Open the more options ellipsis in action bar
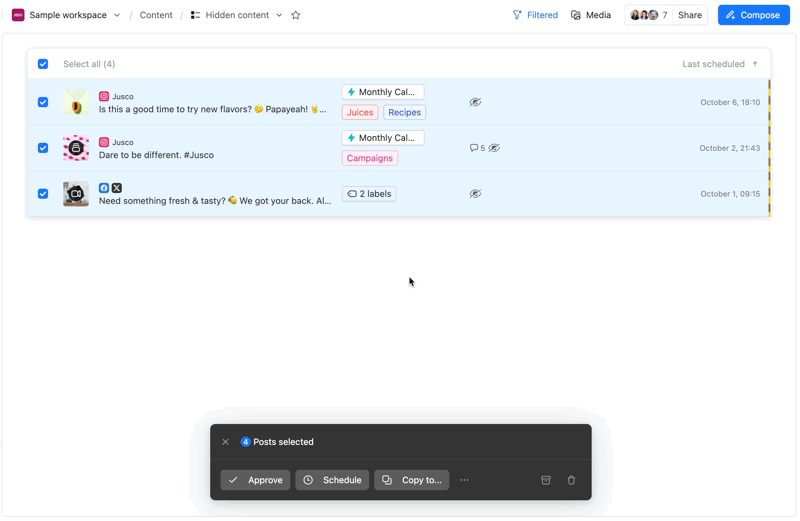800x521 pixels. (x=464, y=480)
